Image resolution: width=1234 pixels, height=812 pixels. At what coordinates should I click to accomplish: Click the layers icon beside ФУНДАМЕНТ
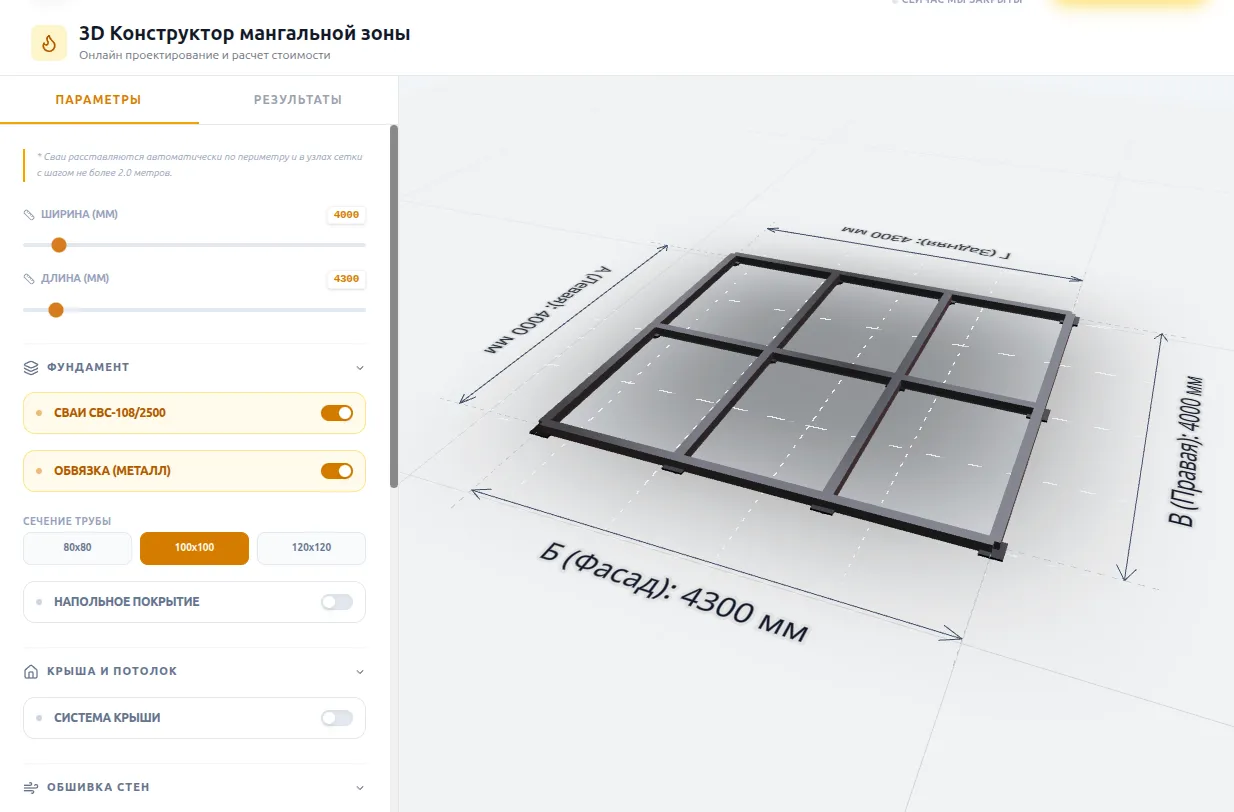point(31,367)
